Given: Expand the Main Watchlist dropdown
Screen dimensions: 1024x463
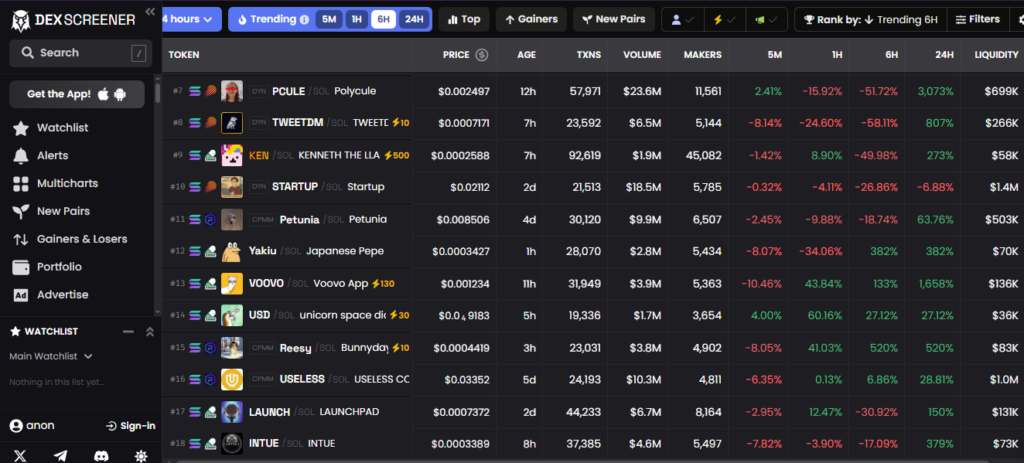Looking at the screenshot, I should click(x=51, y=356).
